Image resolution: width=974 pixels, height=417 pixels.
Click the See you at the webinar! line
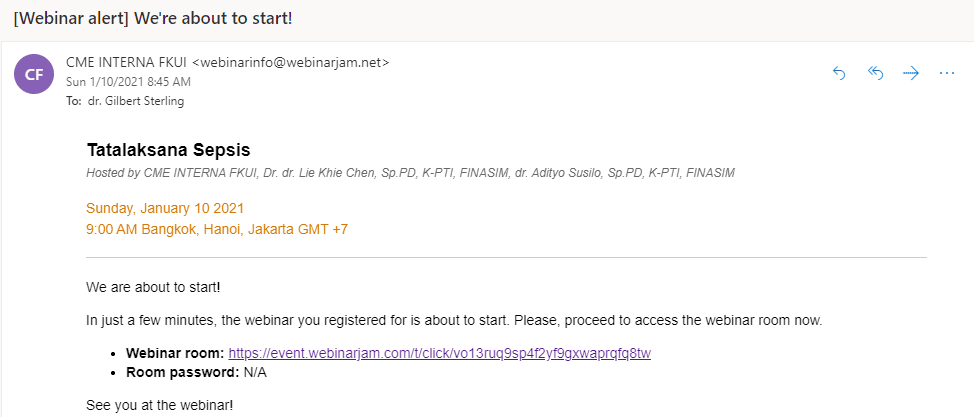click(x=160, y=406)
